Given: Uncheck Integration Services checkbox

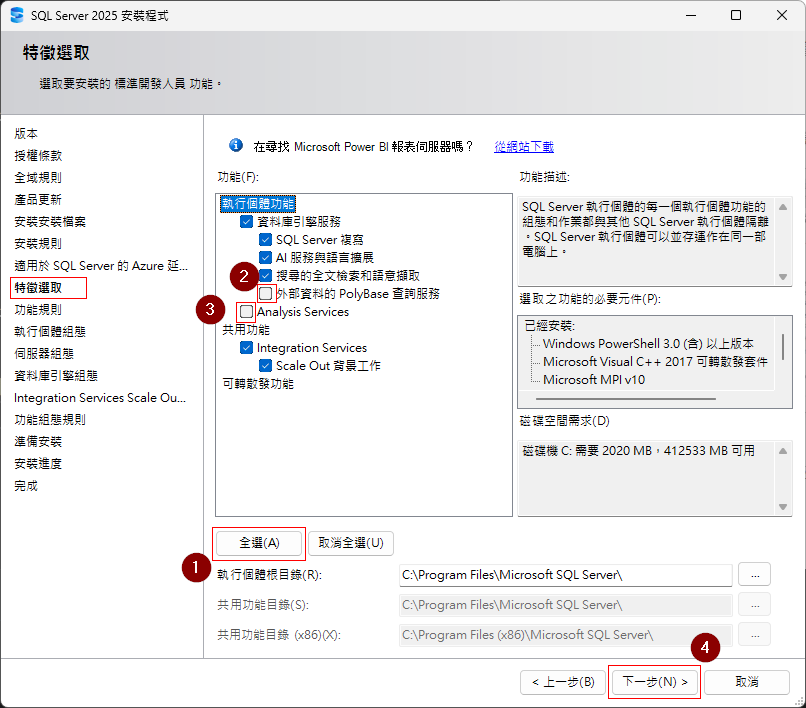Looking at the screenshot, I should (x=246, y=348).
